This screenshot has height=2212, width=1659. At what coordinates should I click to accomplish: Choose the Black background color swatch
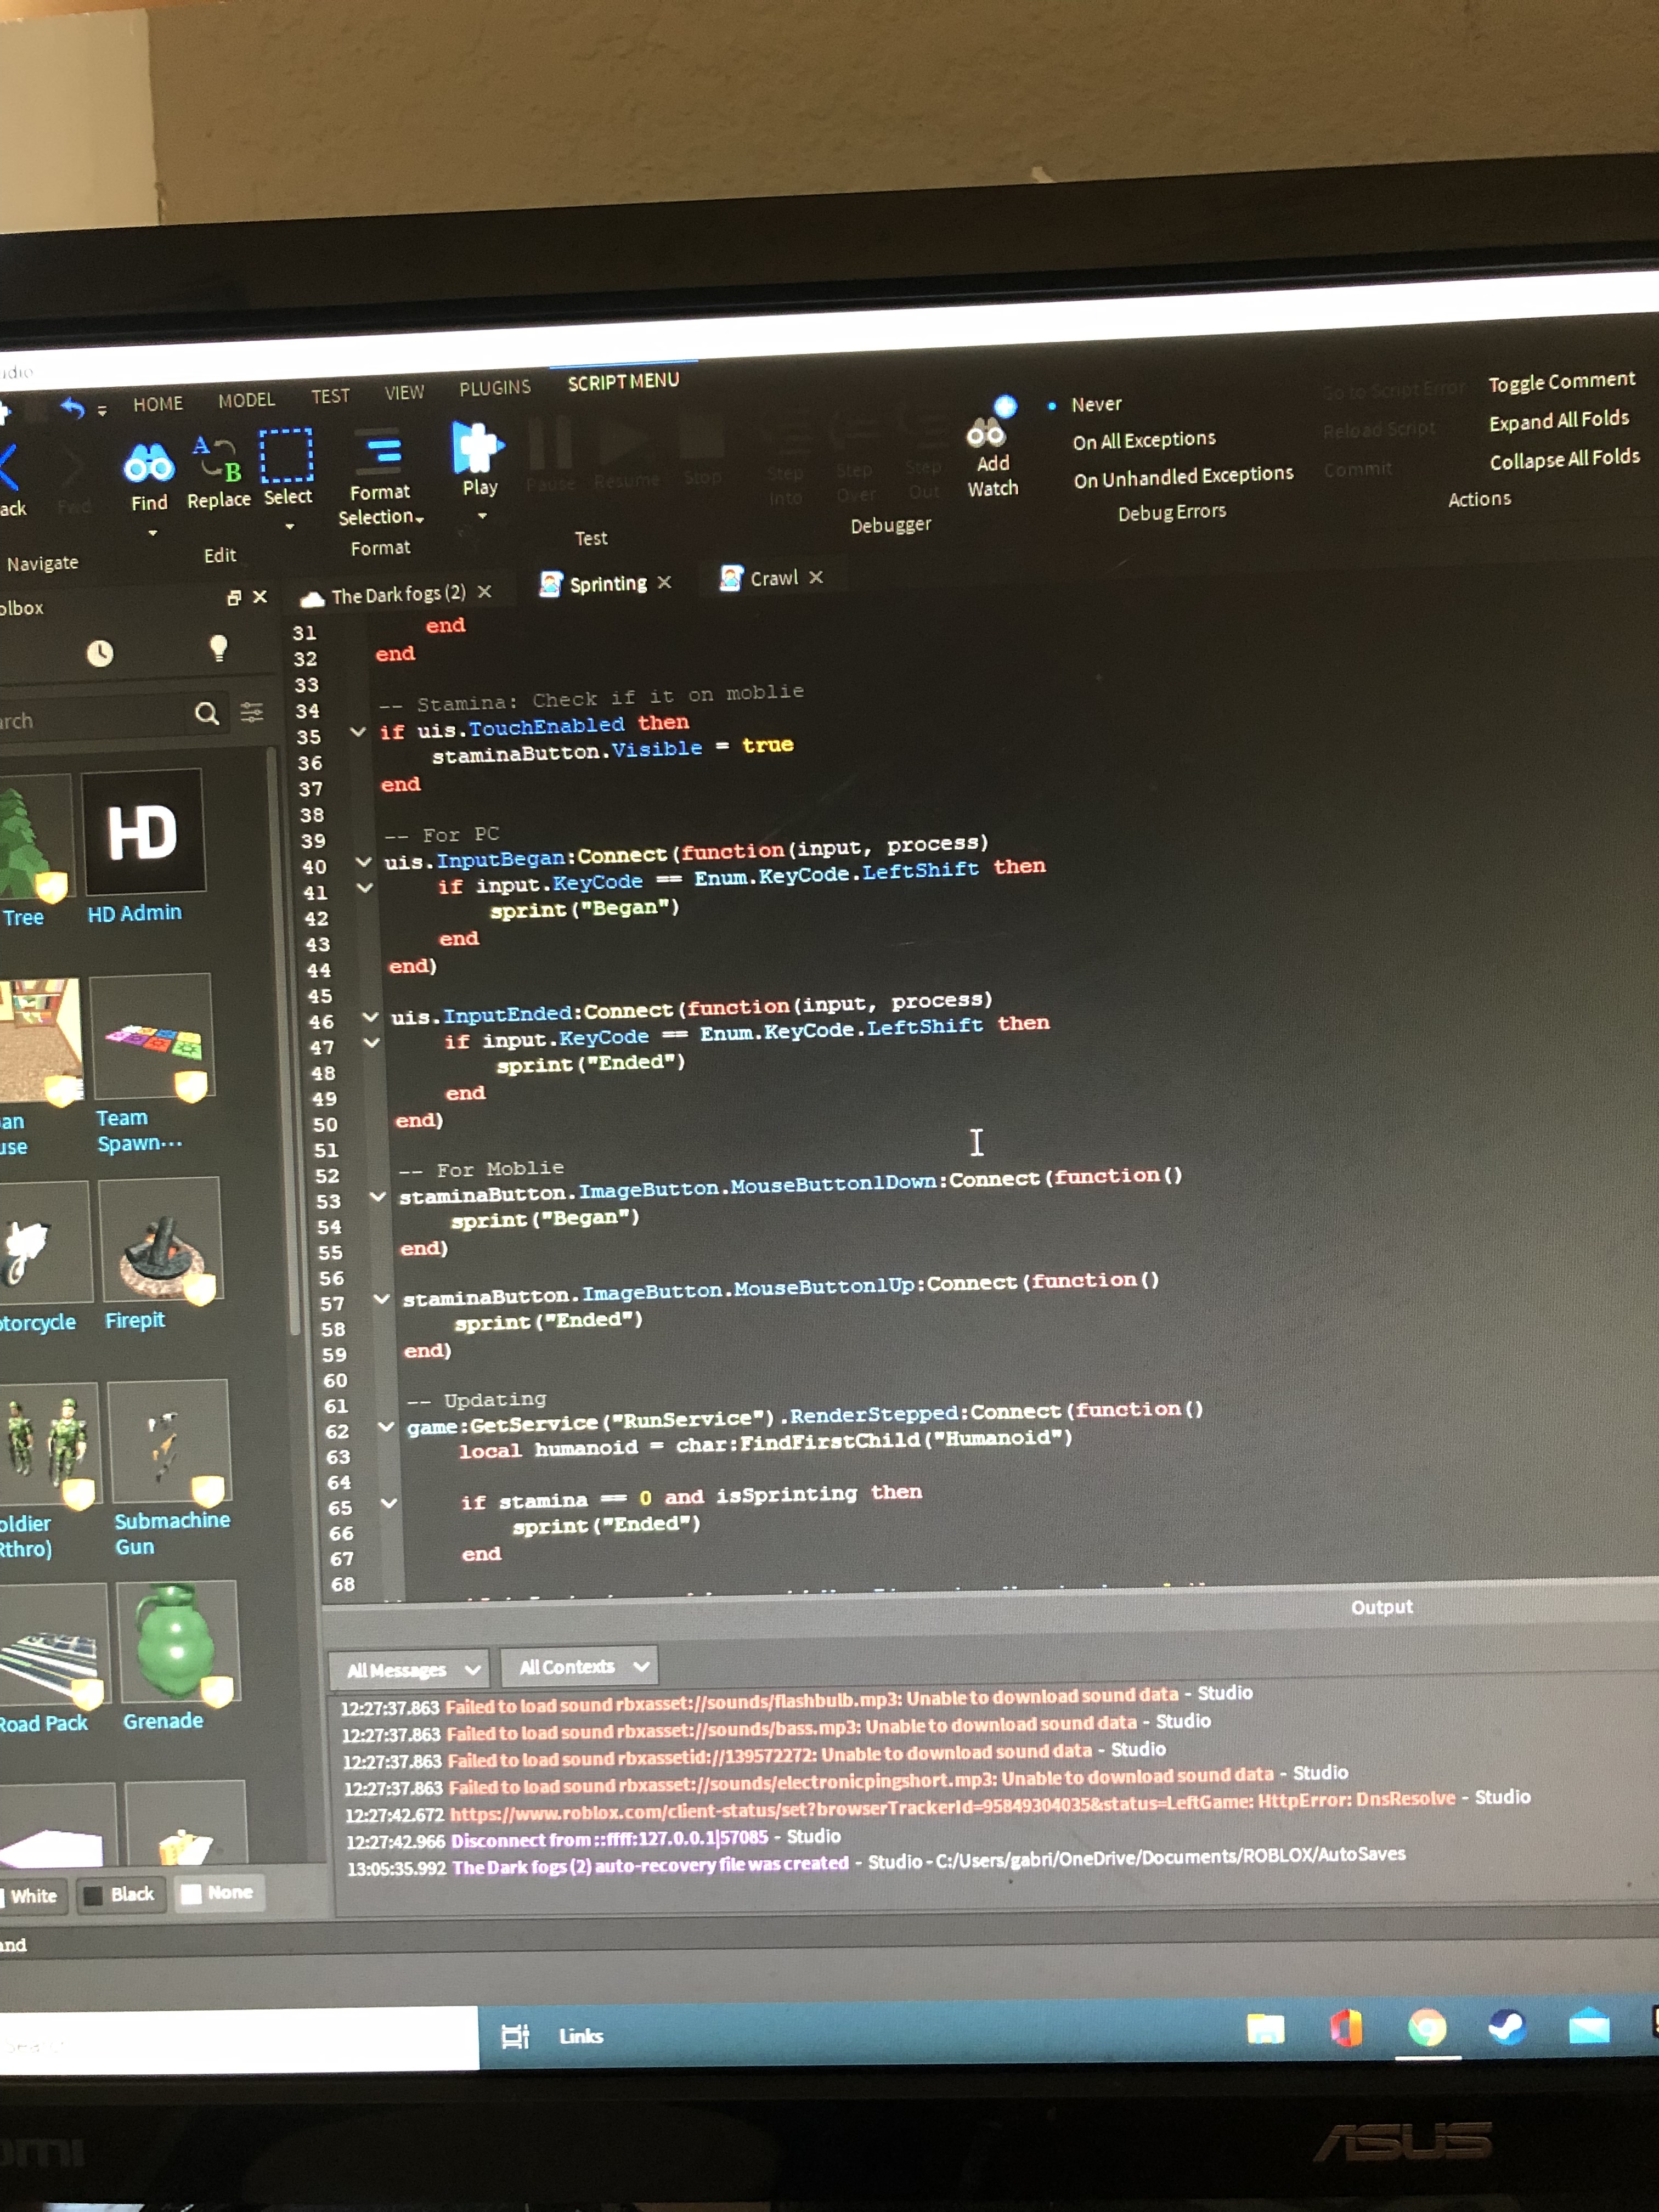(121, 1894)
